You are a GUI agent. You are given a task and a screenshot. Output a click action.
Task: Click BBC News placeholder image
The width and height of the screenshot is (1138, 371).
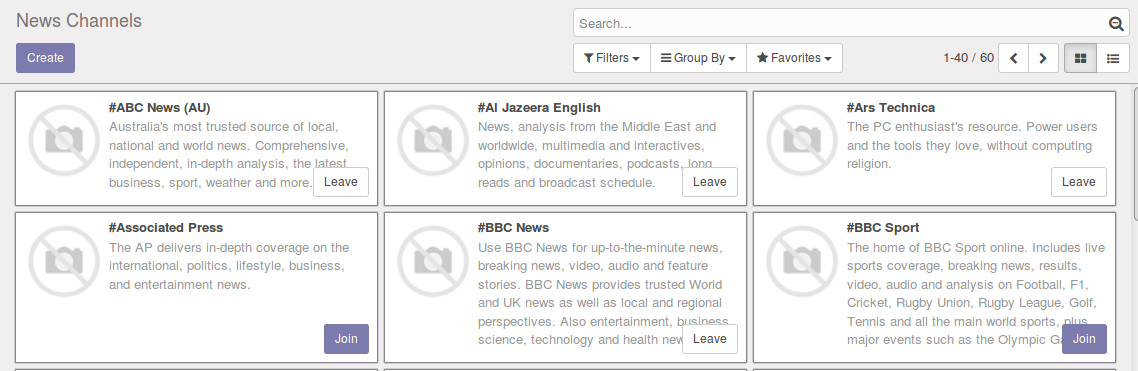(x=433, y=261)
